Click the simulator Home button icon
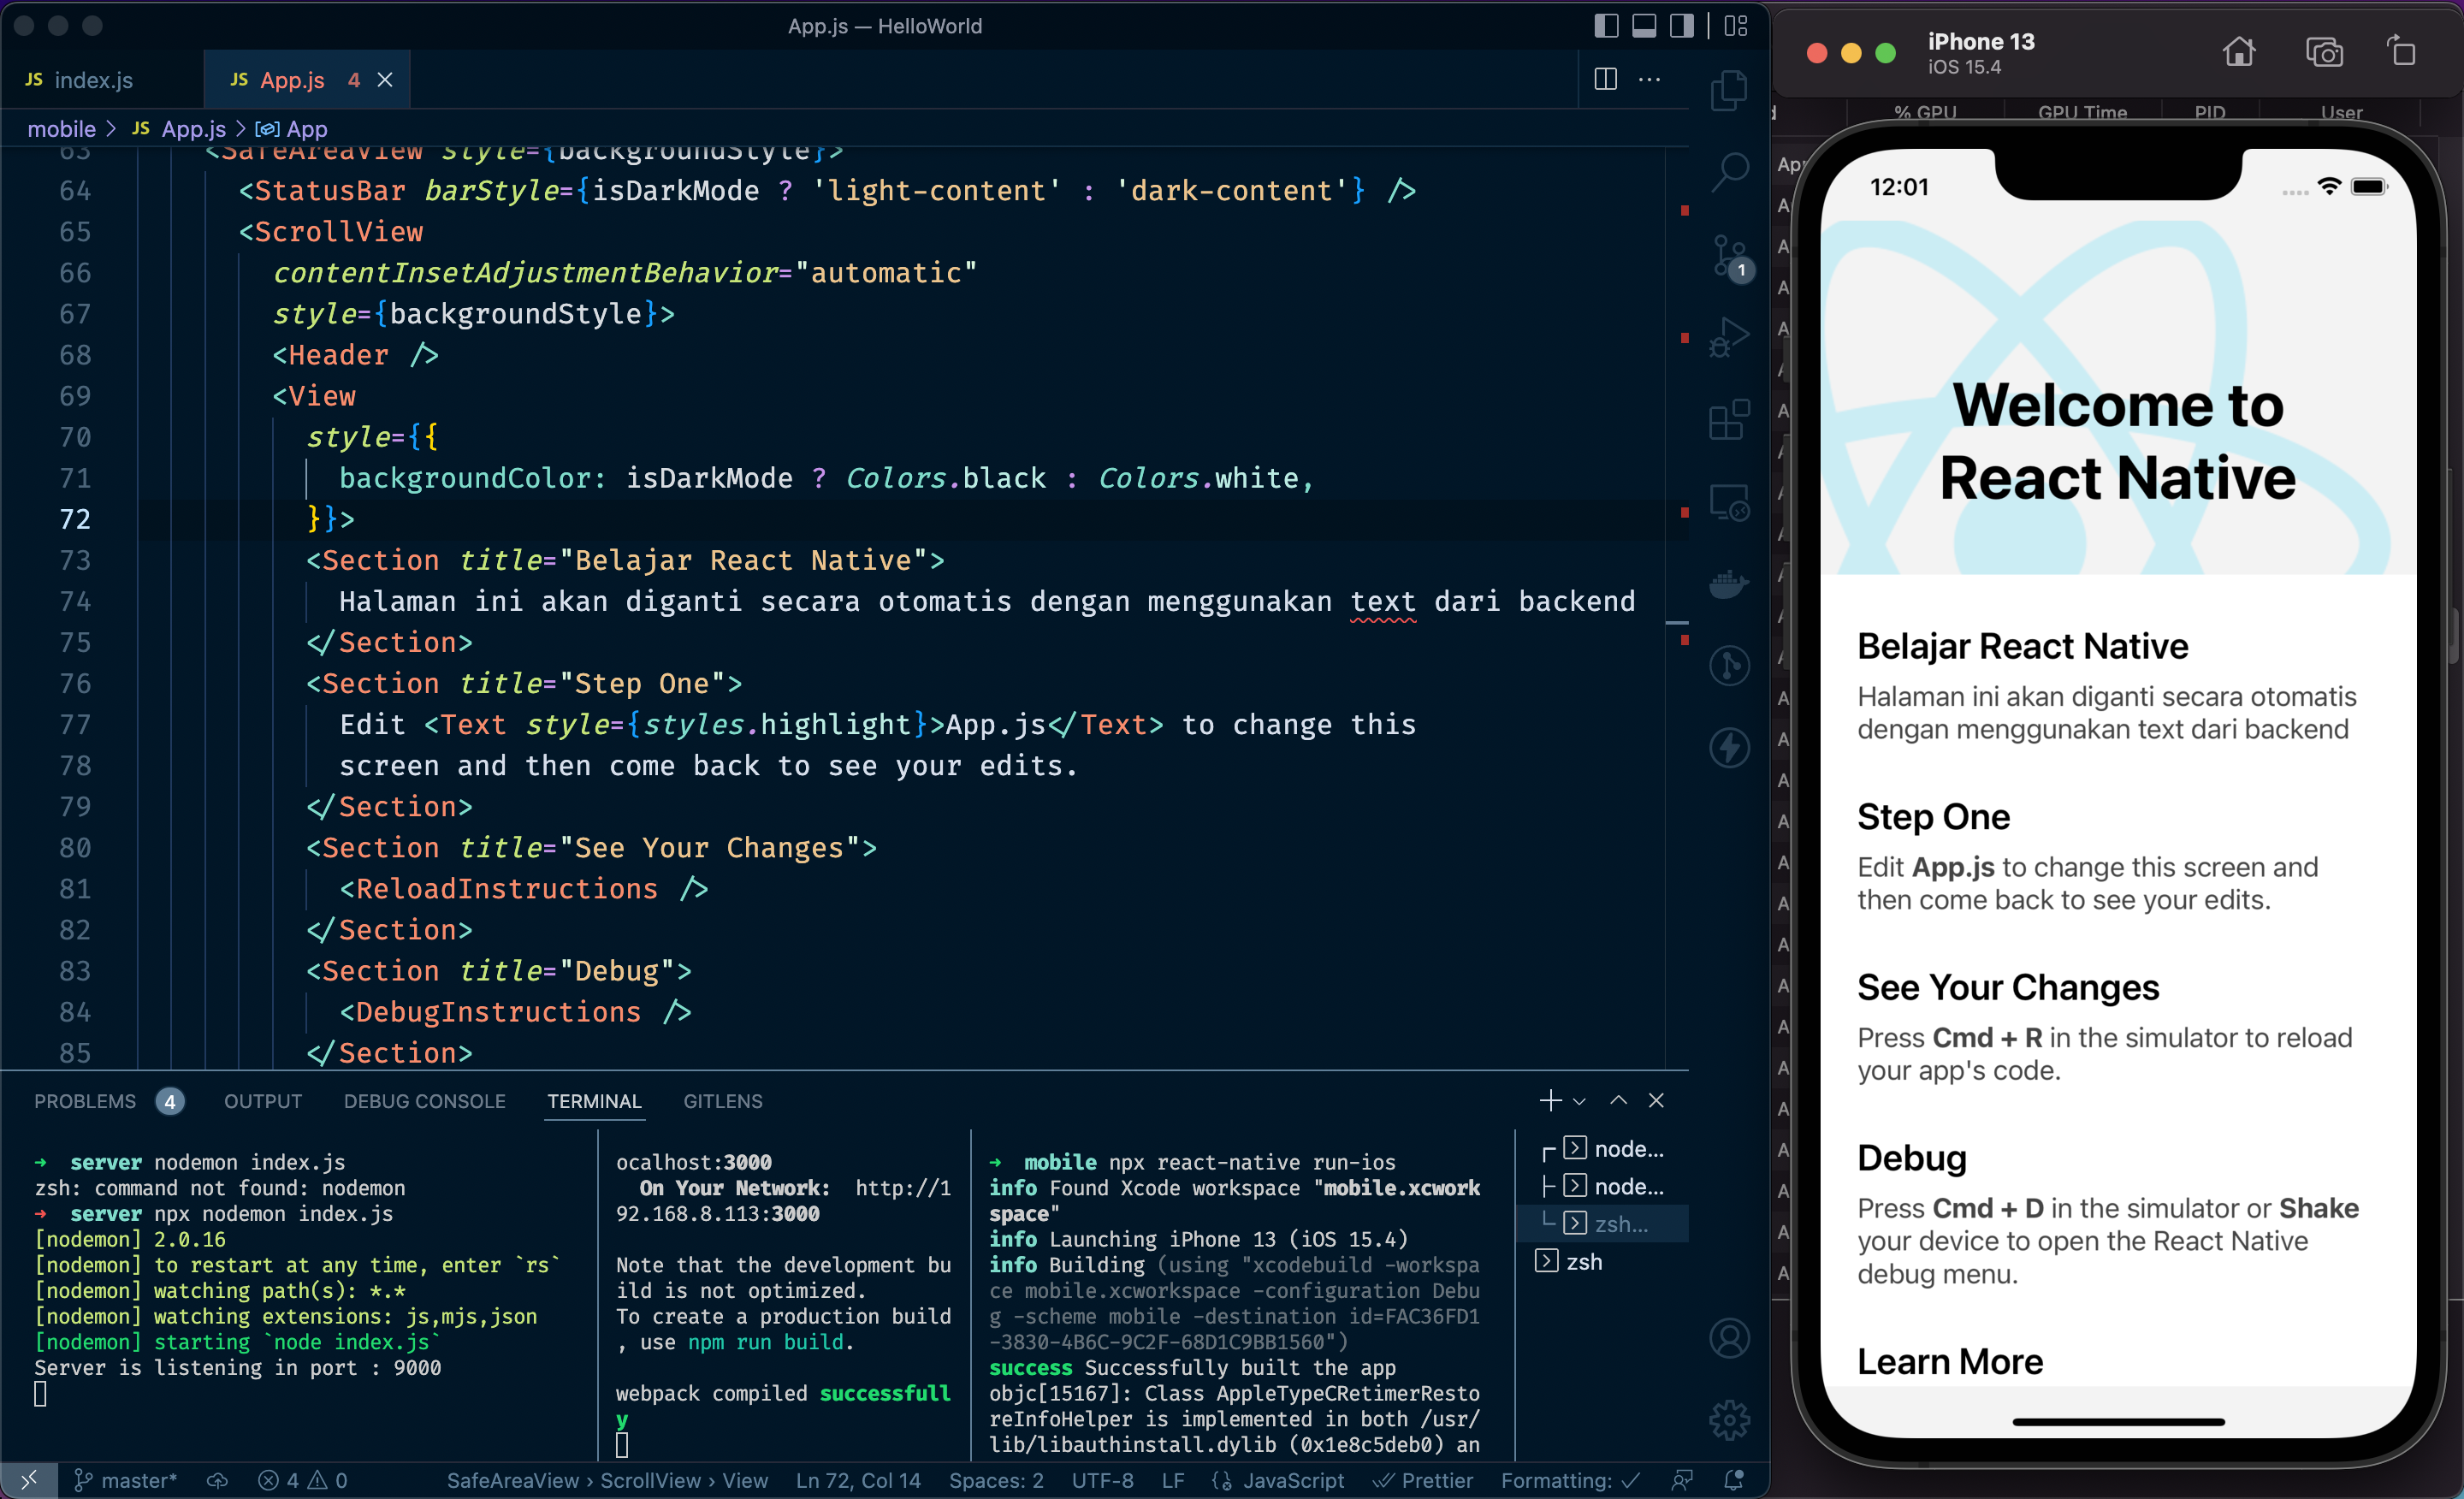This screenshot has height=1499, width=2464. [x=2239, y=52]
